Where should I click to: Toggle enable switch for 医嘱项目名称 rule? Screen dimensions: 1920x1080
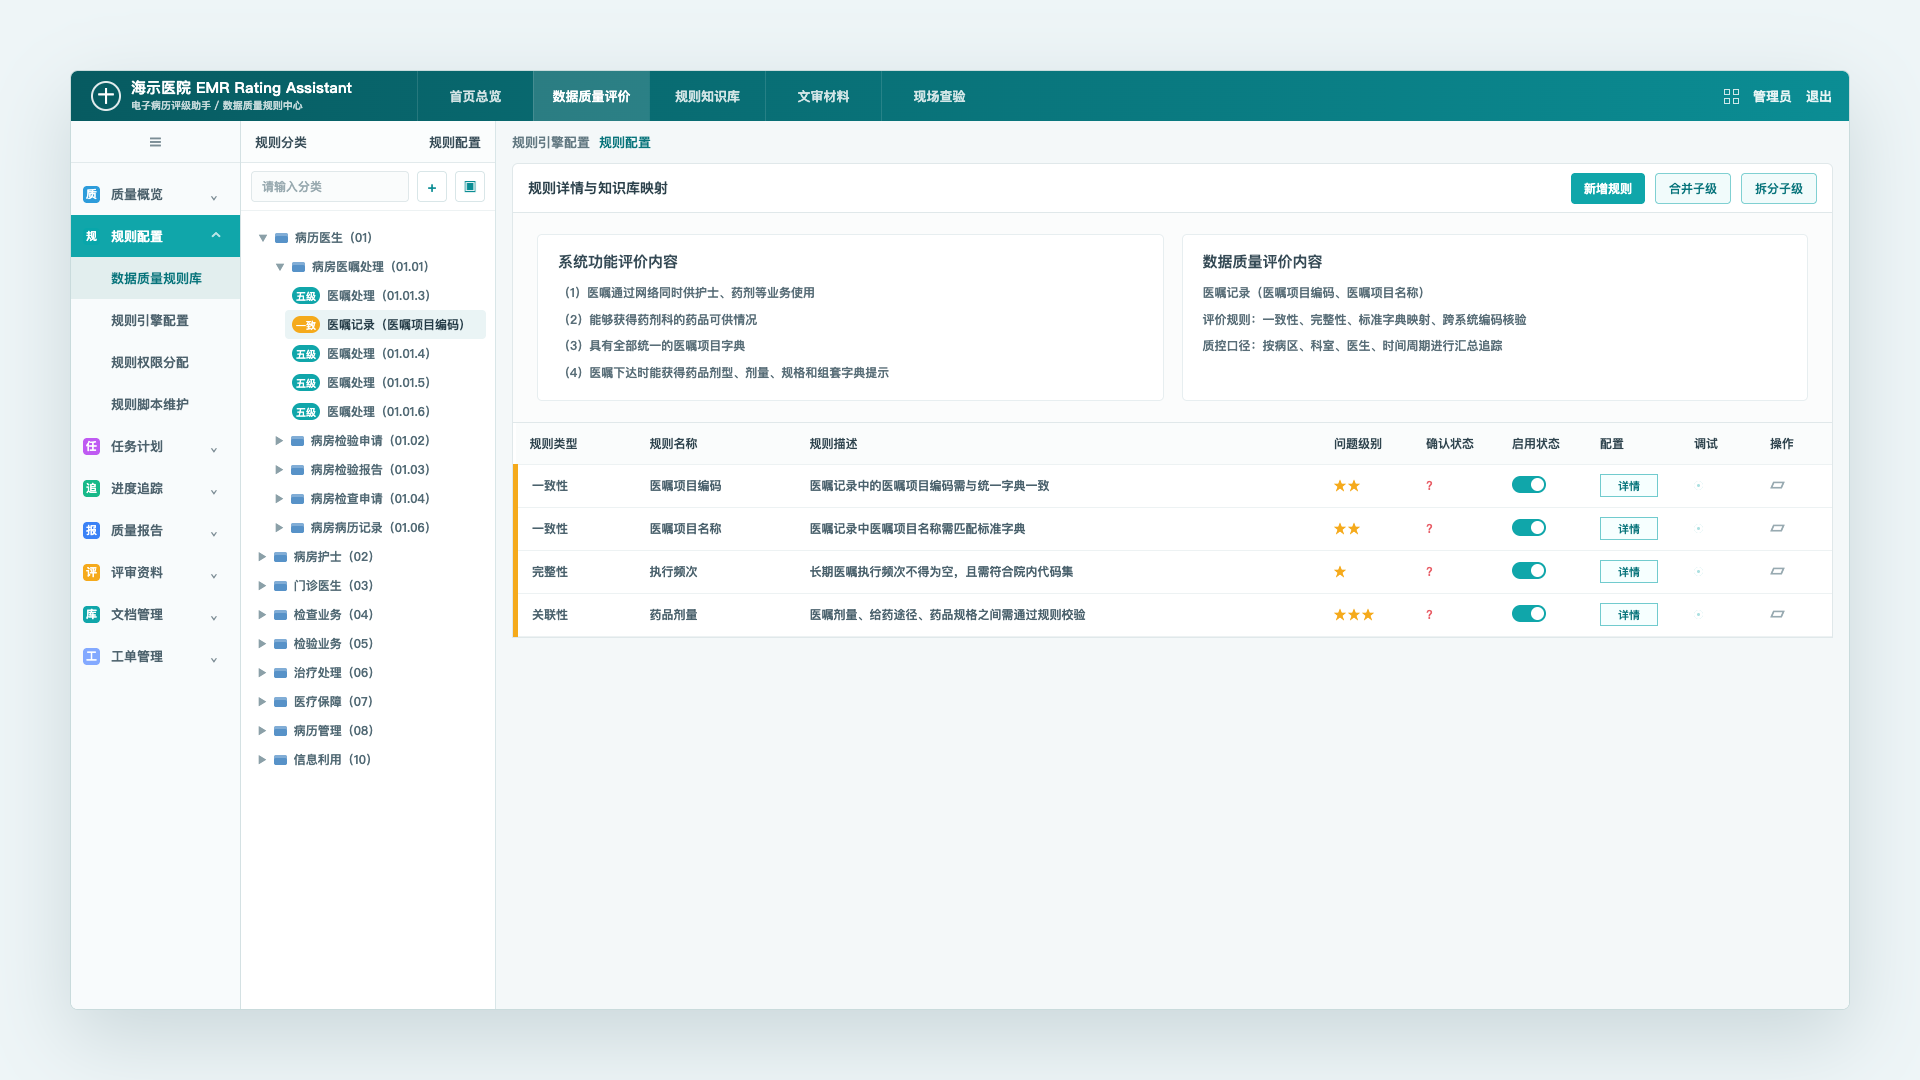click(1528, 528)
